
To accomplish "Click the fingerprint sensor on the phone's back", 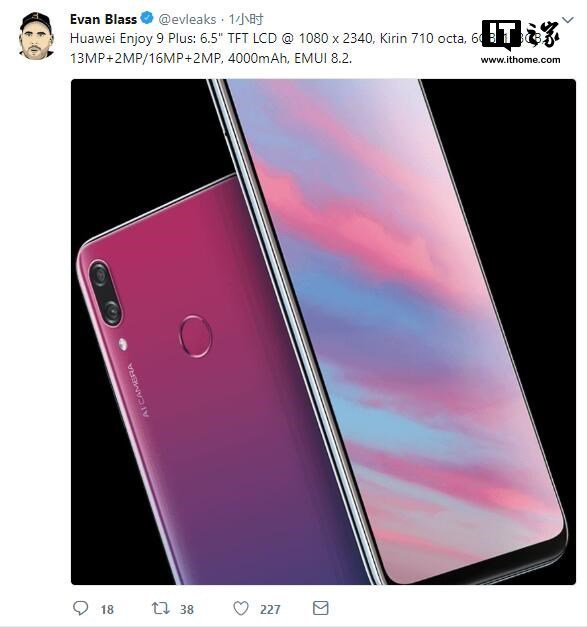I will [195, 336].
